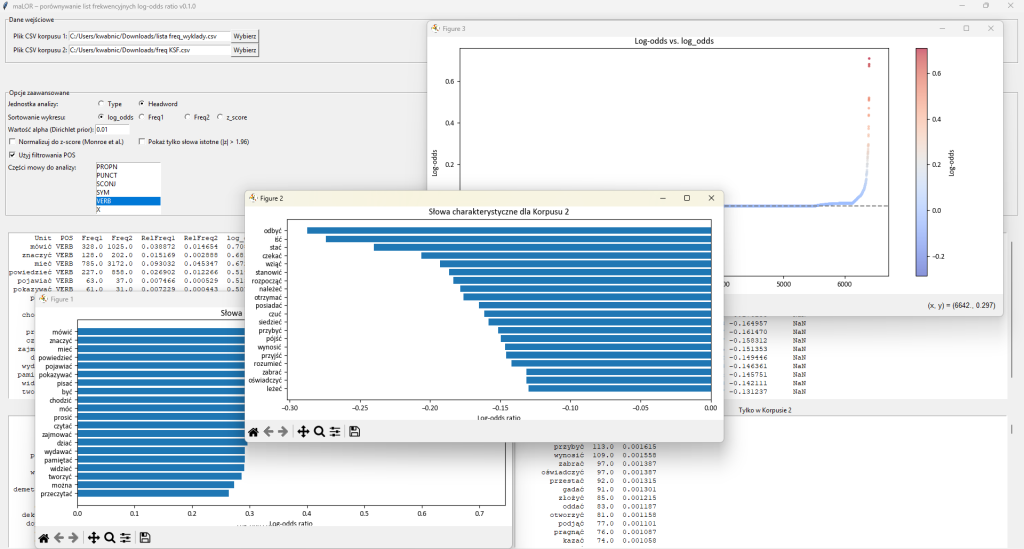Activate the Zoom magnifier in Figure 1
Image resolution: width=1024 pixels, height=549 pixels.
tap(110, 538)
